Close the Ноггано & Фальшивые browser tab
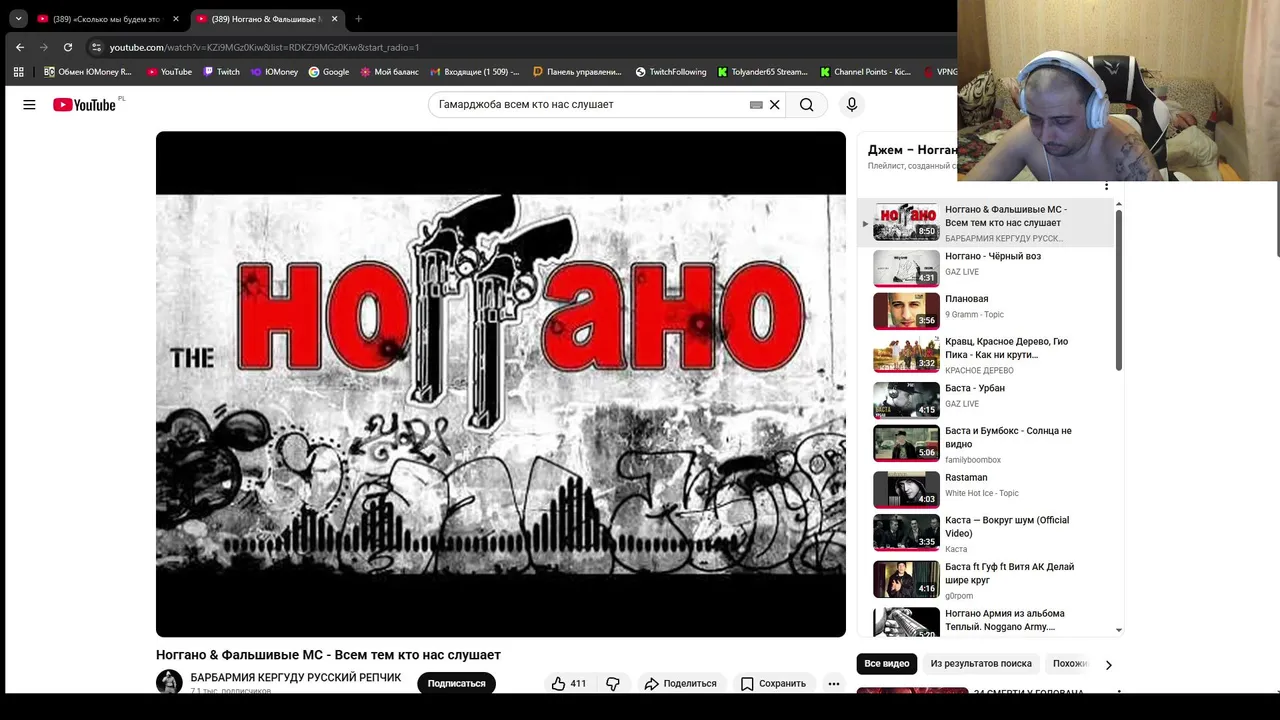 [335, 19]
